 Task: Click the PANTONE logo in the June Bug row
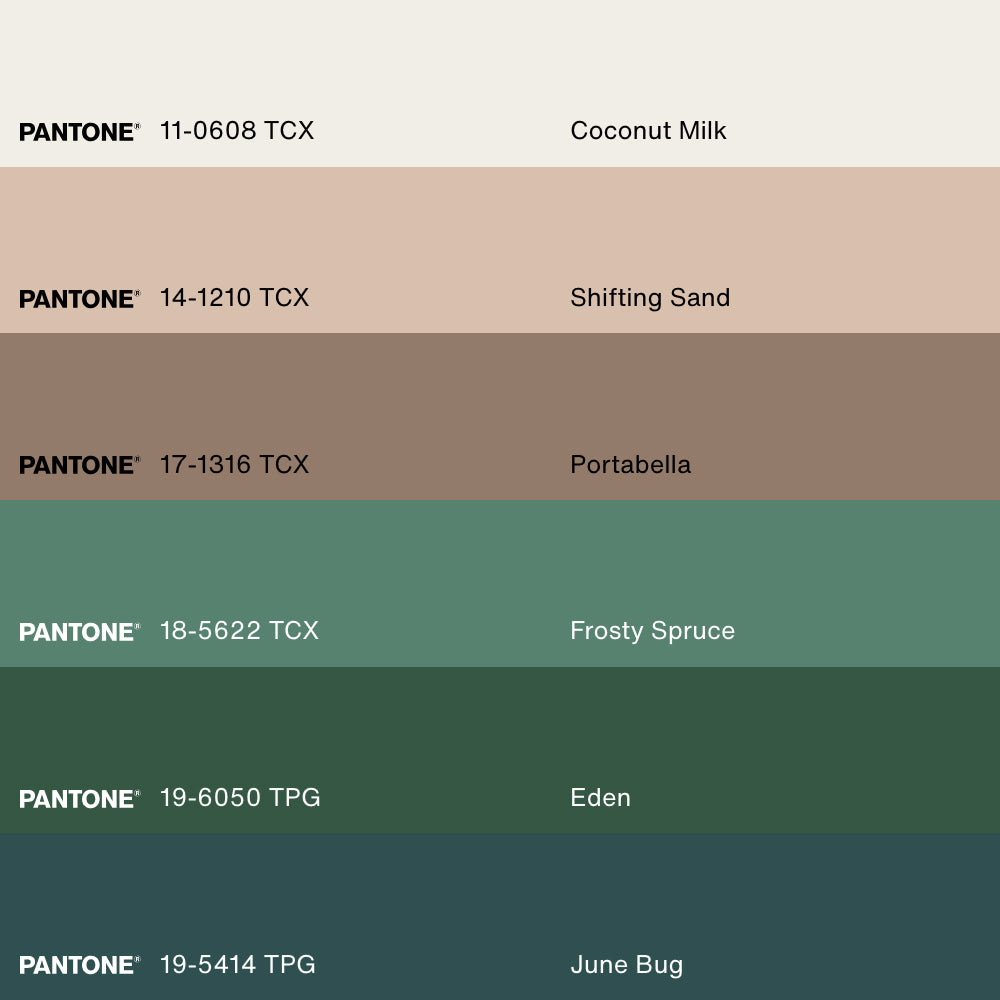(x=79, y=965)
